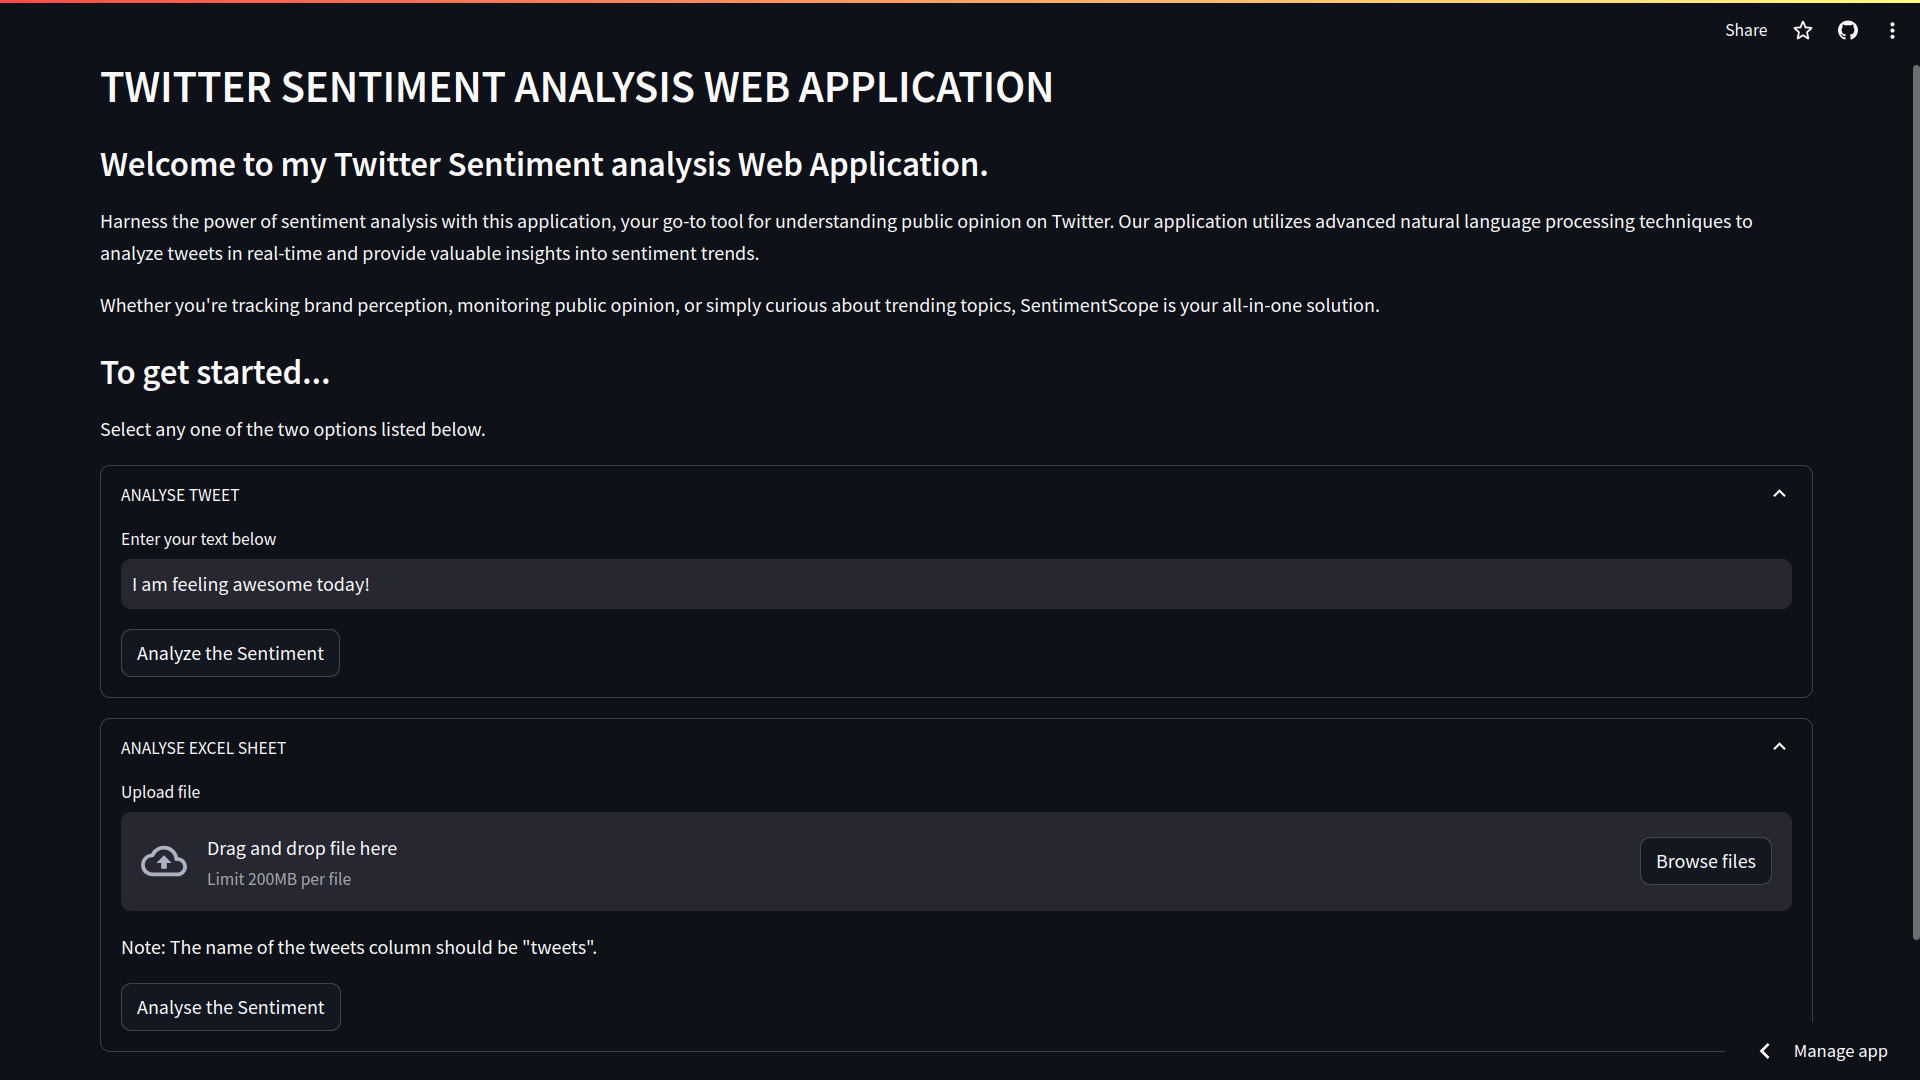Favorite the app with the star icon
Screen dimensions: 1920x1080
[1802, 30]
